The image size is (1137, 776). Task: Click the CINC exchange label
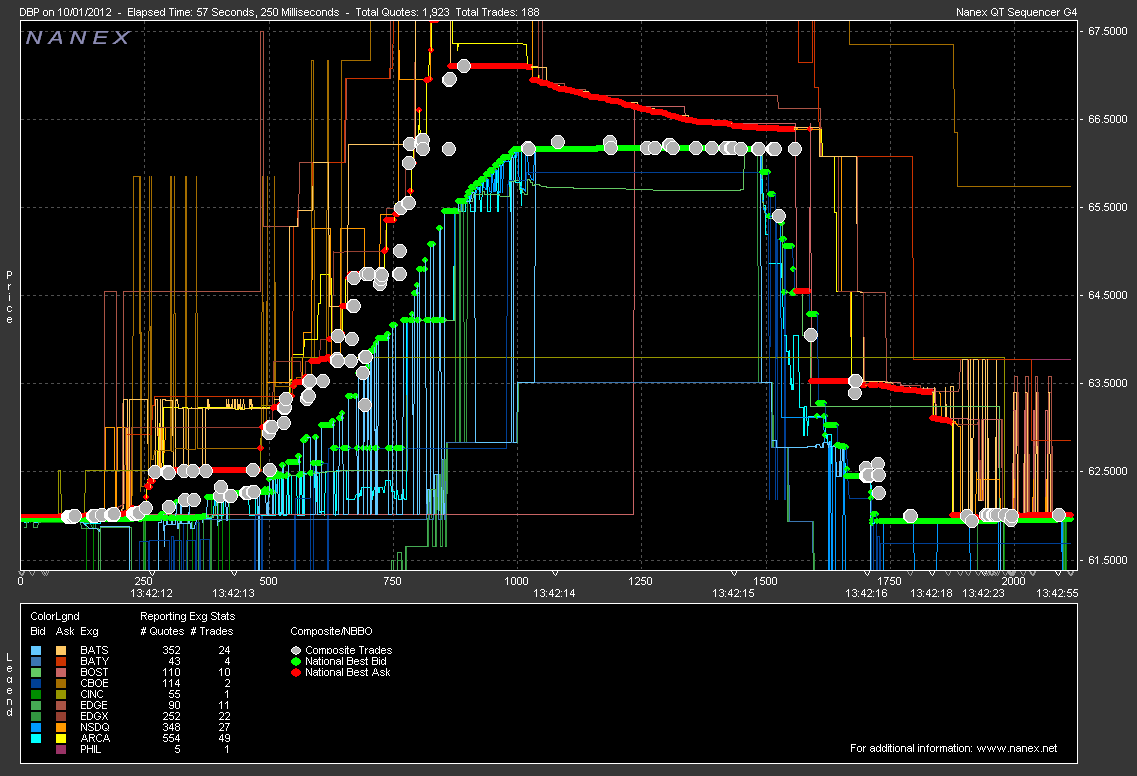tap(92, 694)
